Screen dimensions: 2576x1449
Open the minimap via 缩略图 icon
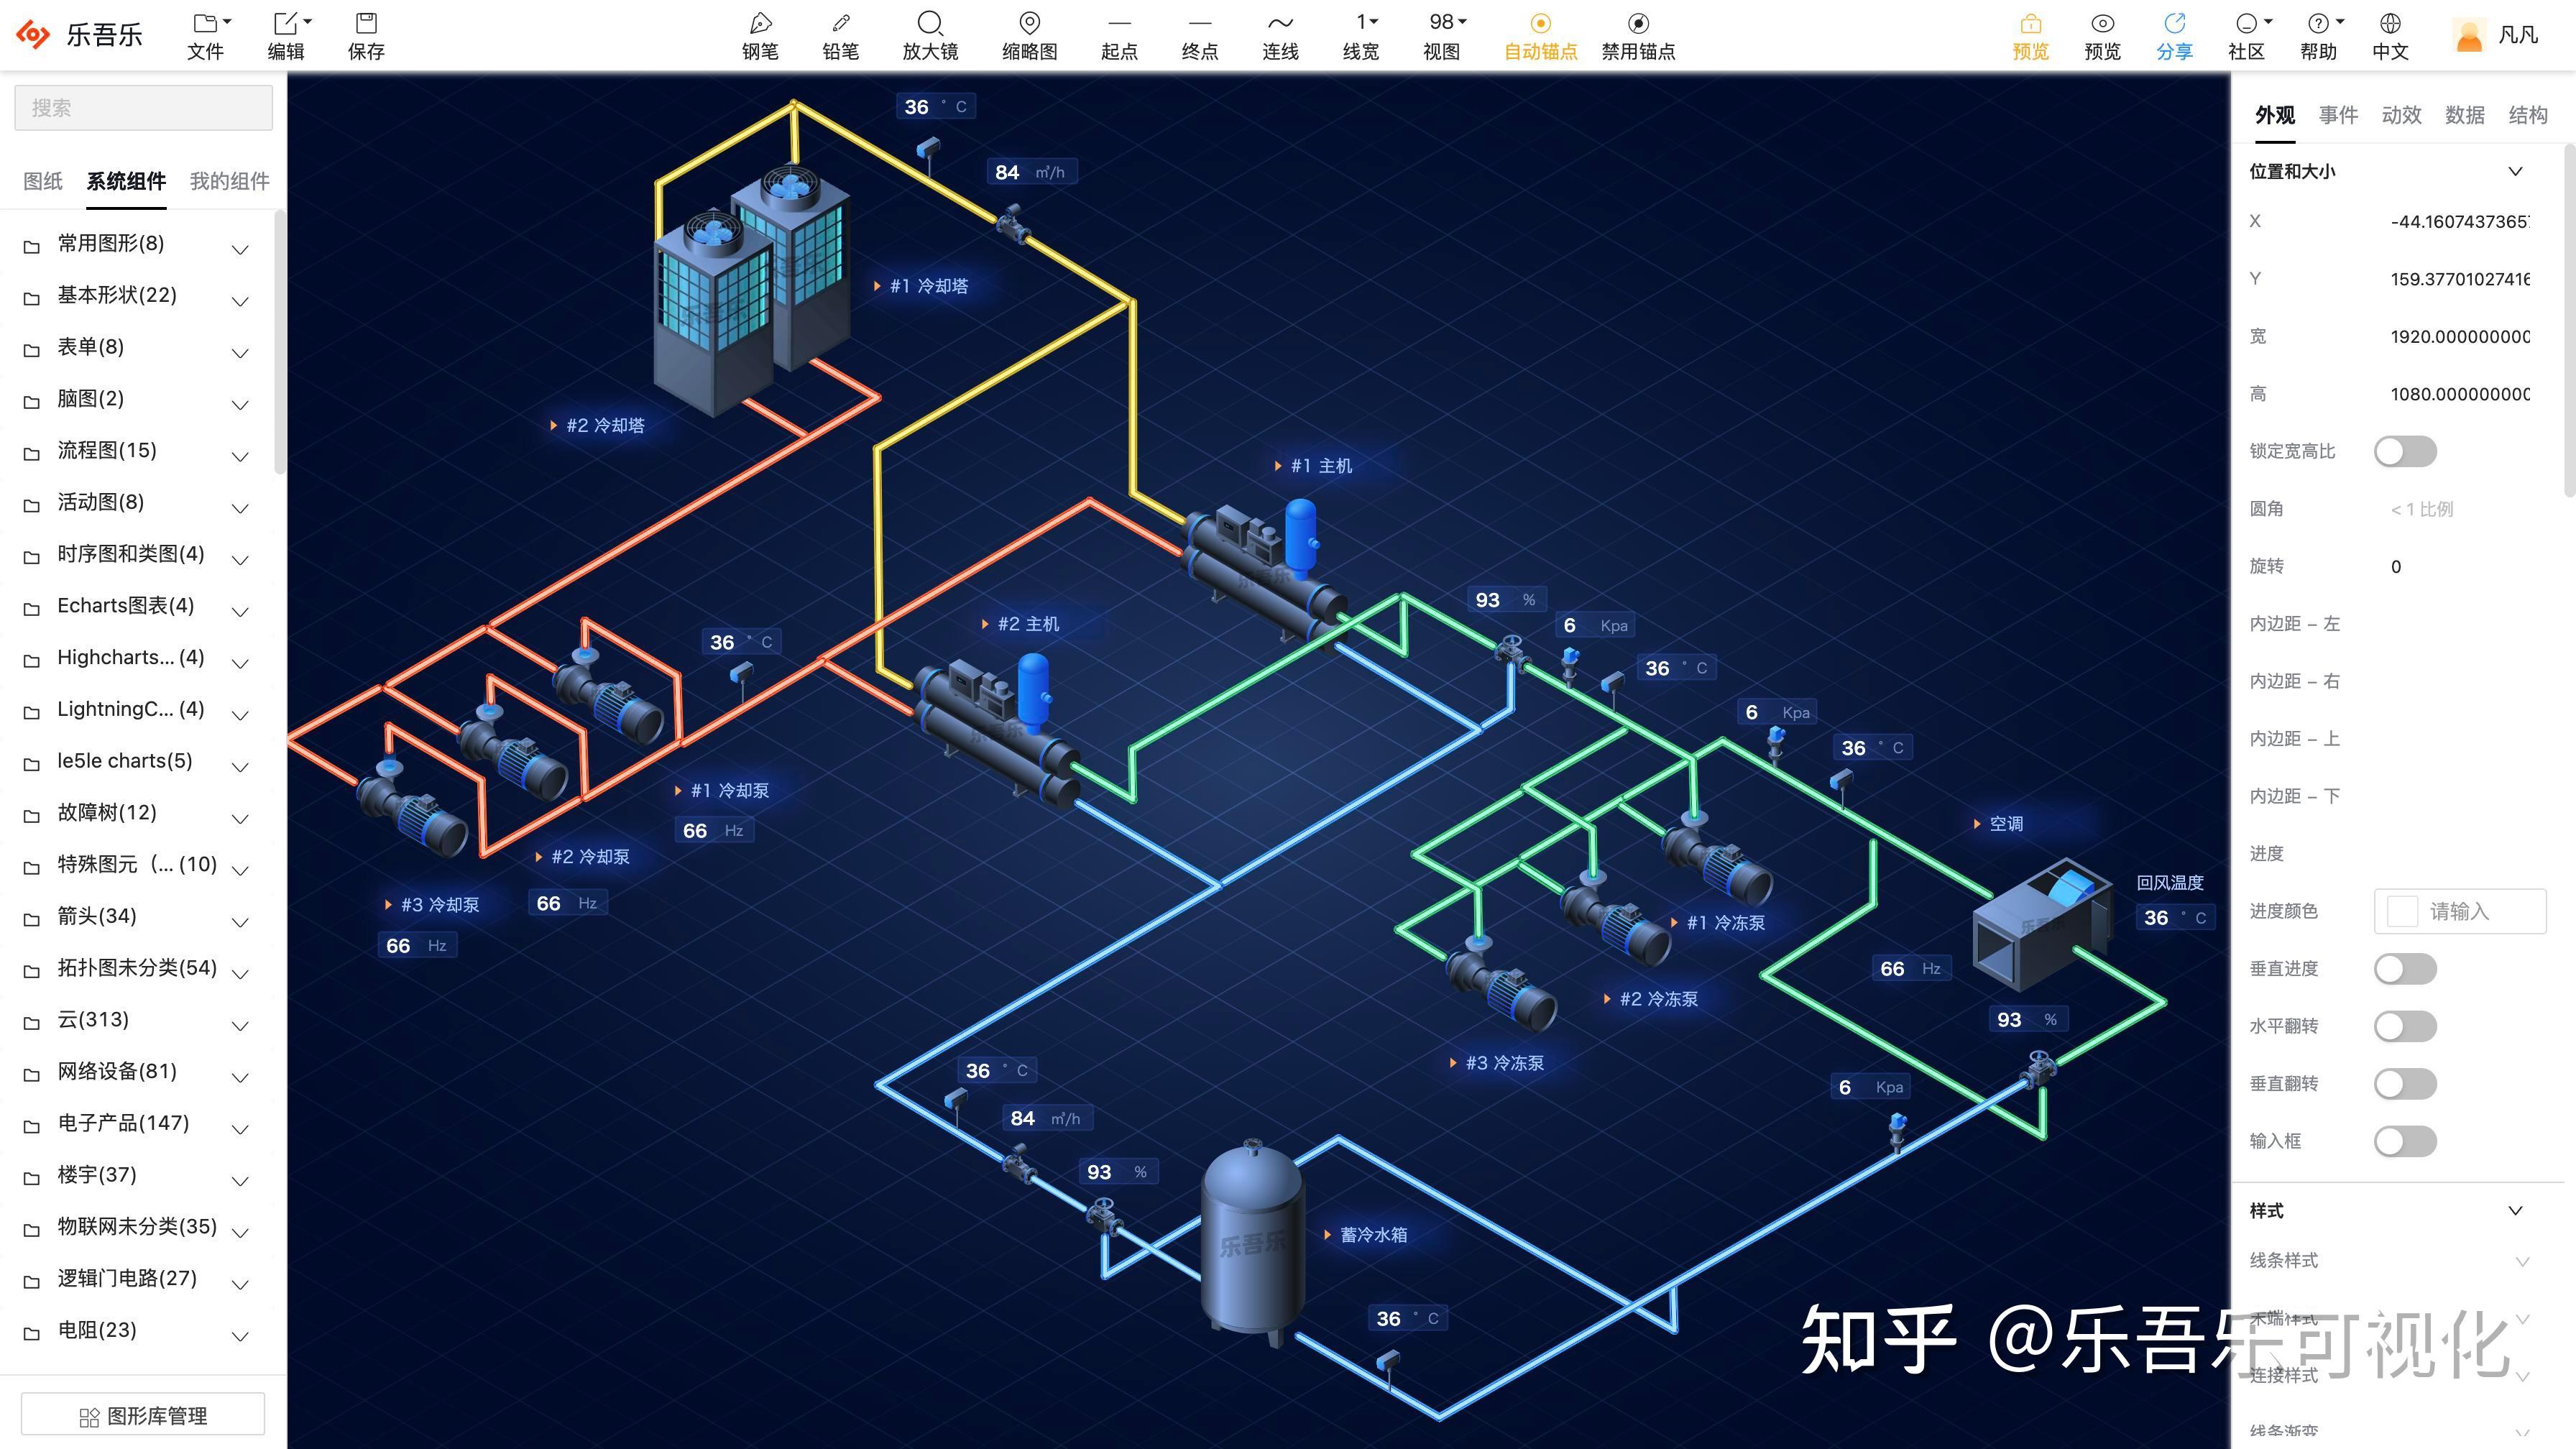point(1029,33)
